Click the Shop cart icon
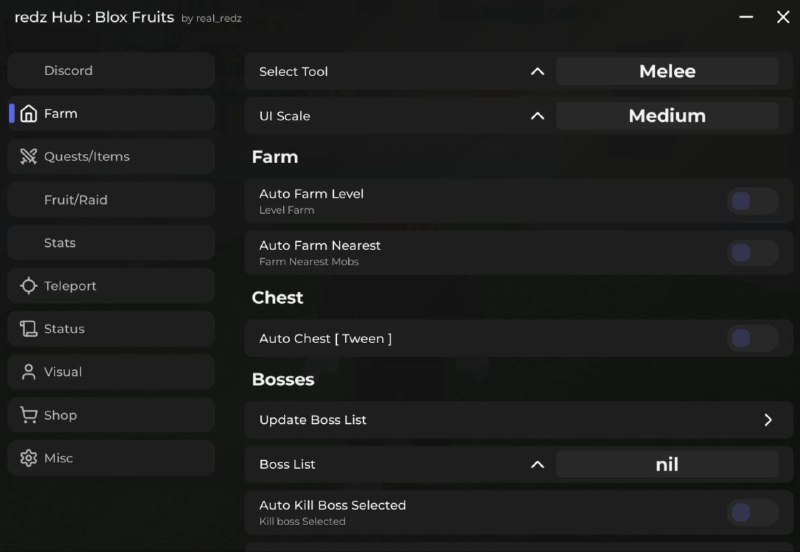800x552 pixels. coord(28,415)
